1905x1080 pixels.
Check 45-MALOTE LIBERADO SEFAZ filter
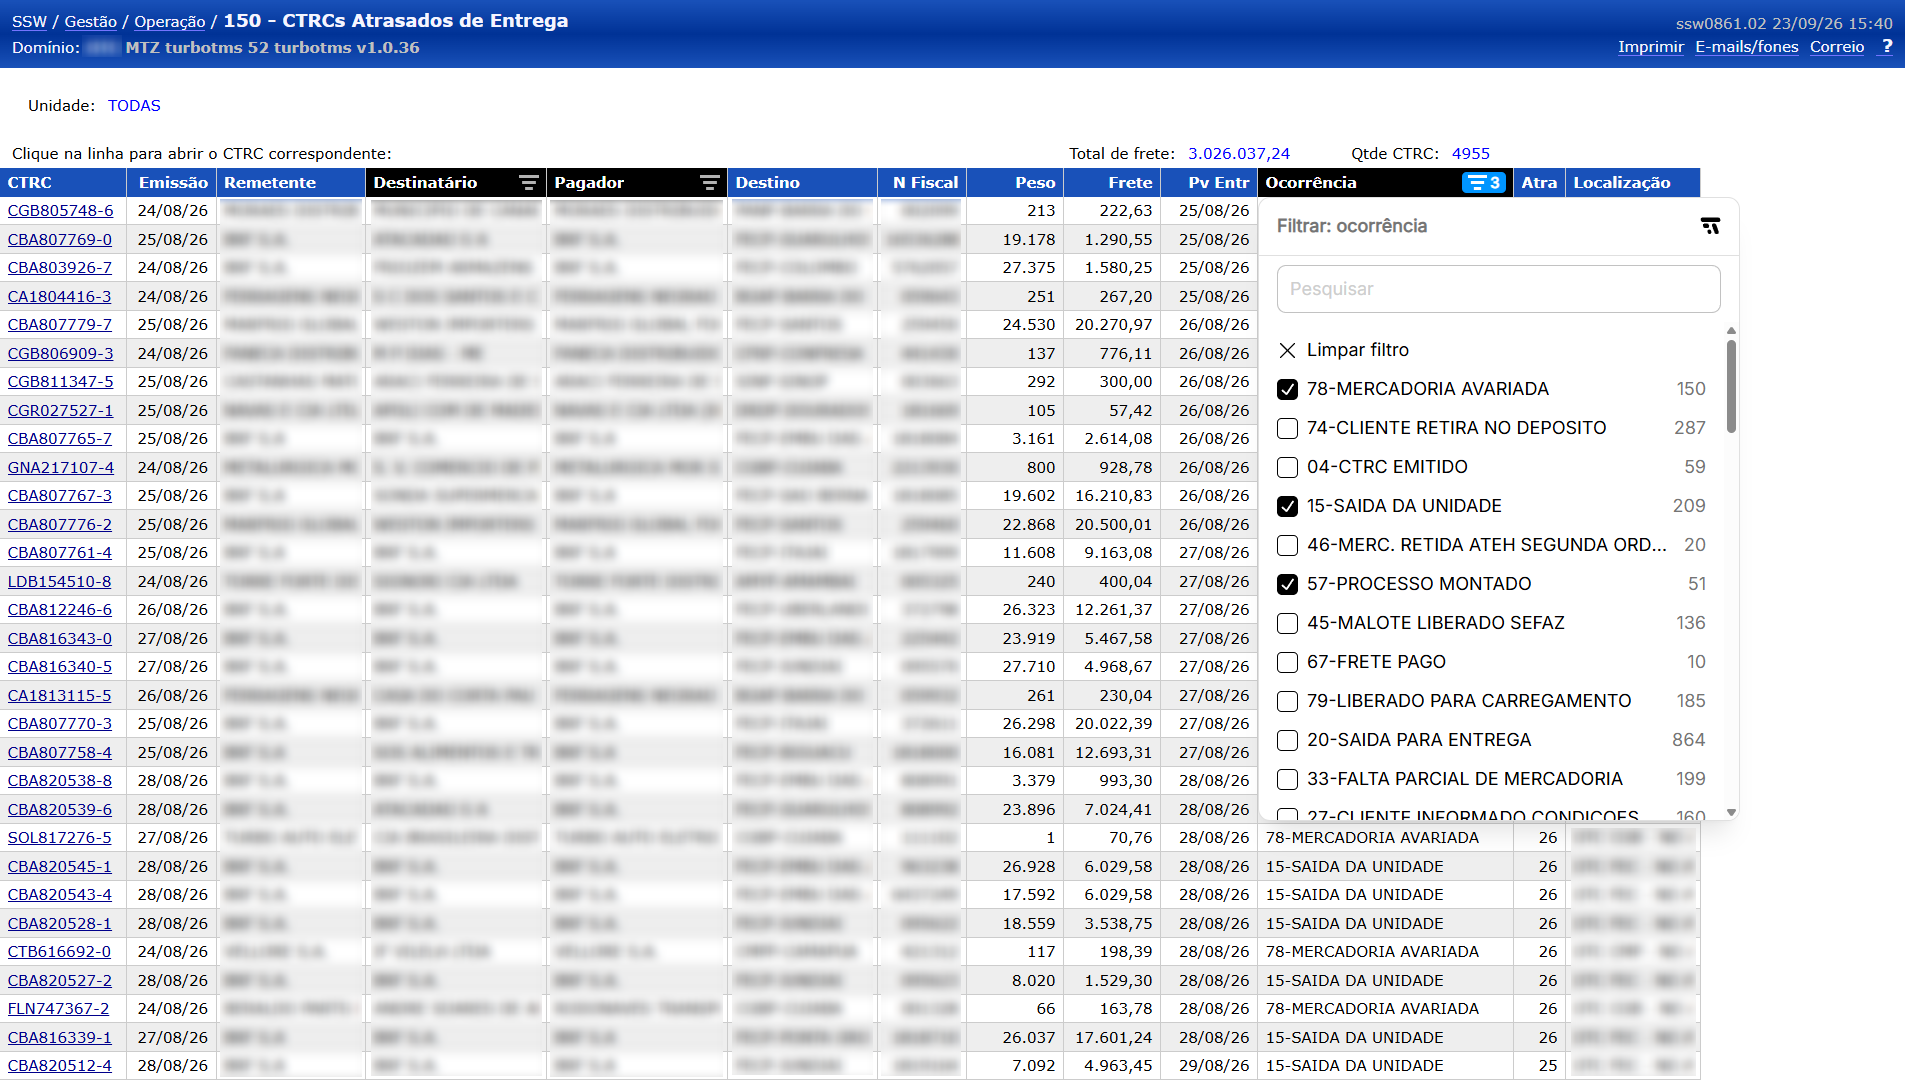pos(1287,623)
